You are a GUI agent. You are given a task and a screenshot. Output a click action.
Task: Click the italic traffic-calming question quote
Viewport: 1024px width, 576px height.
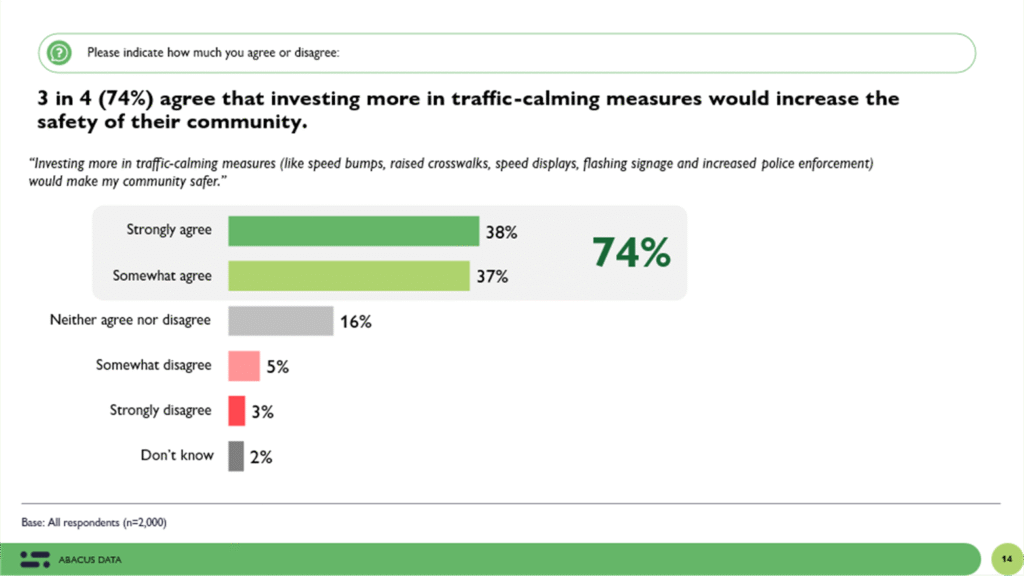point(450,170)
